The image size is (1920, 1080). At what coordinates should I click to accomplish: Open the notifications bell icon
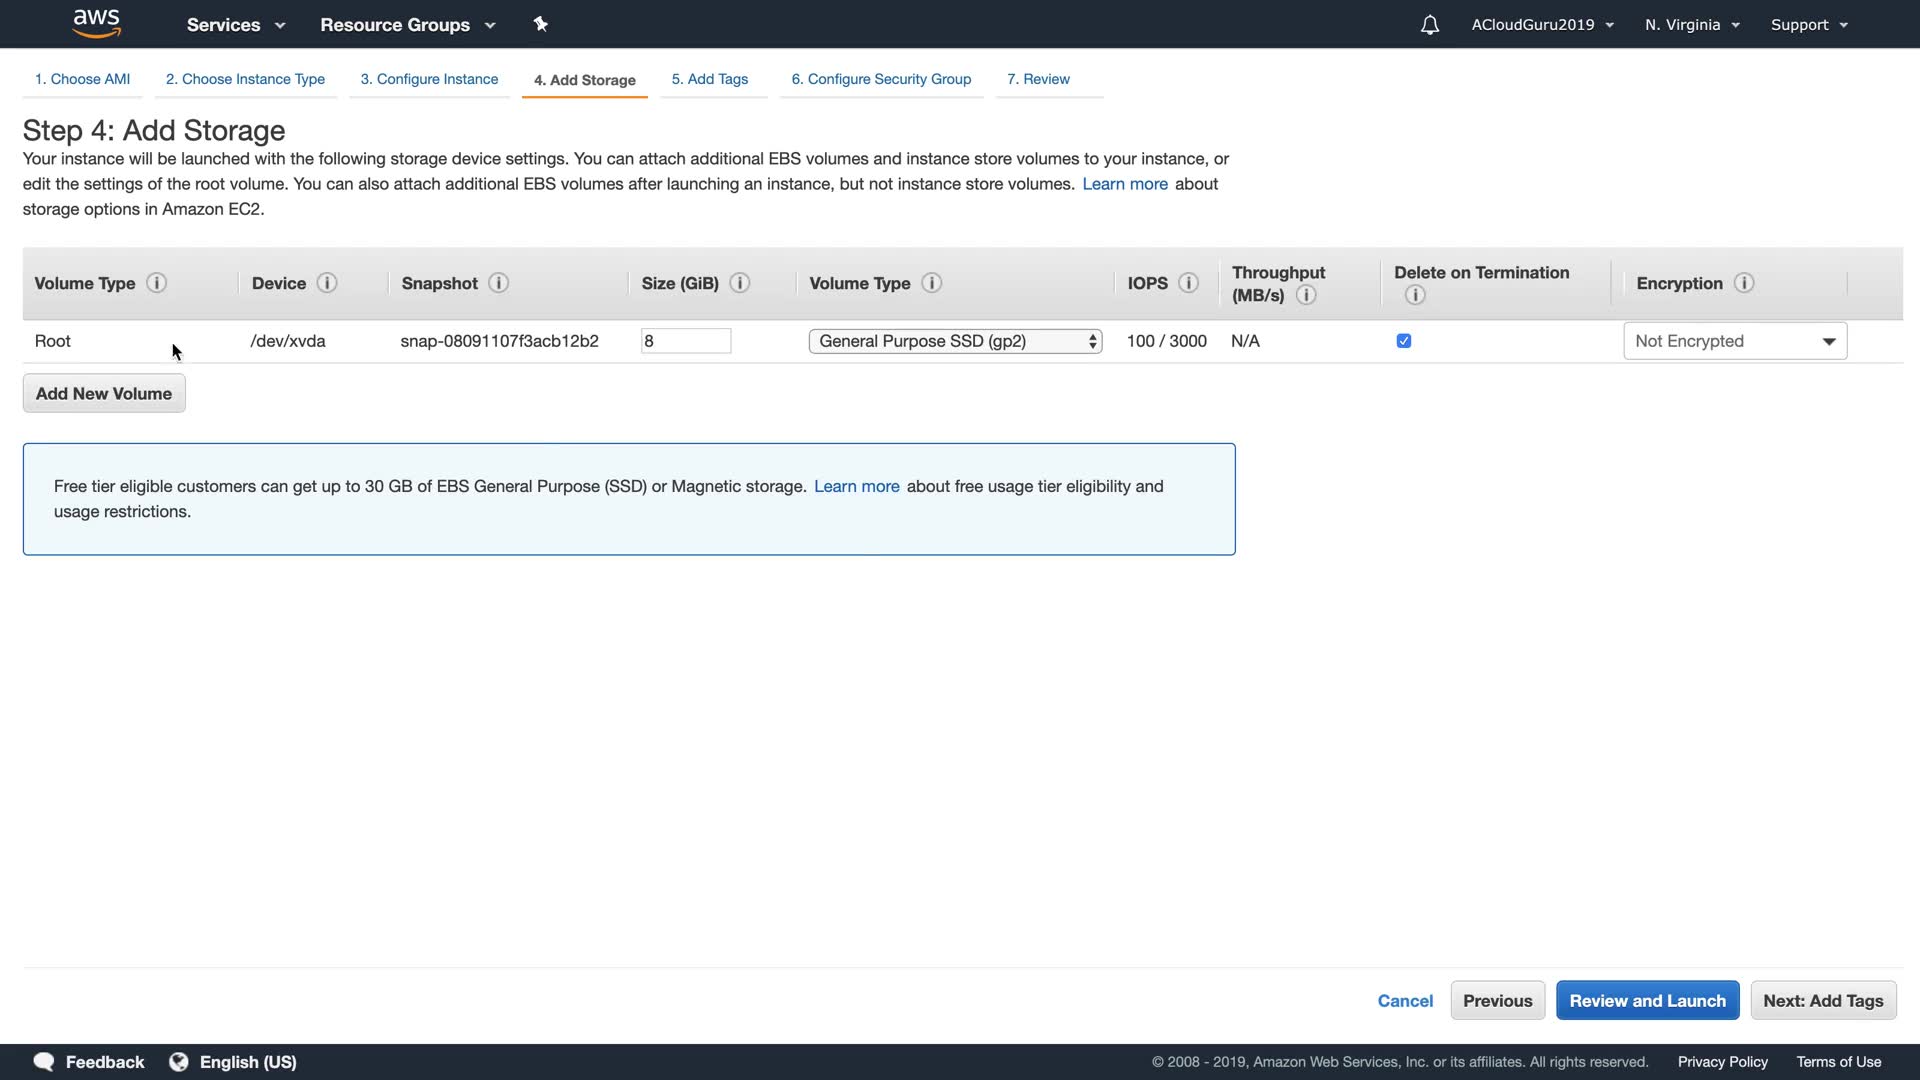pyautogui.click(x=1429, y=25)
